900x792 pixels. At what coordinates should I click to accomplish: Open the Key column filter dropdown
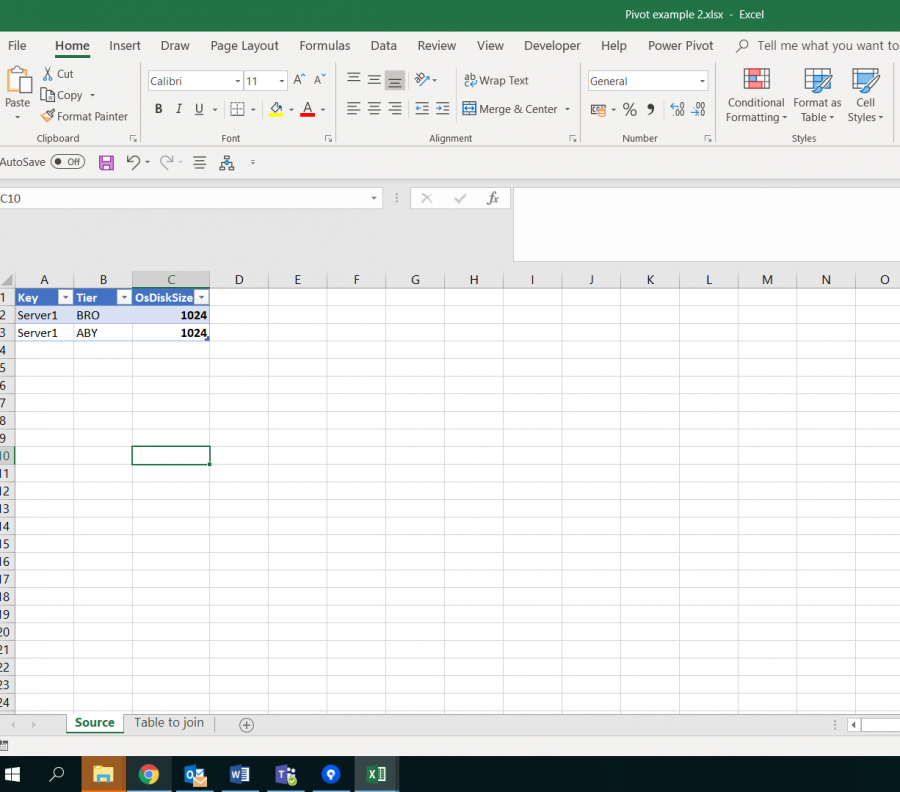[65, 297]
